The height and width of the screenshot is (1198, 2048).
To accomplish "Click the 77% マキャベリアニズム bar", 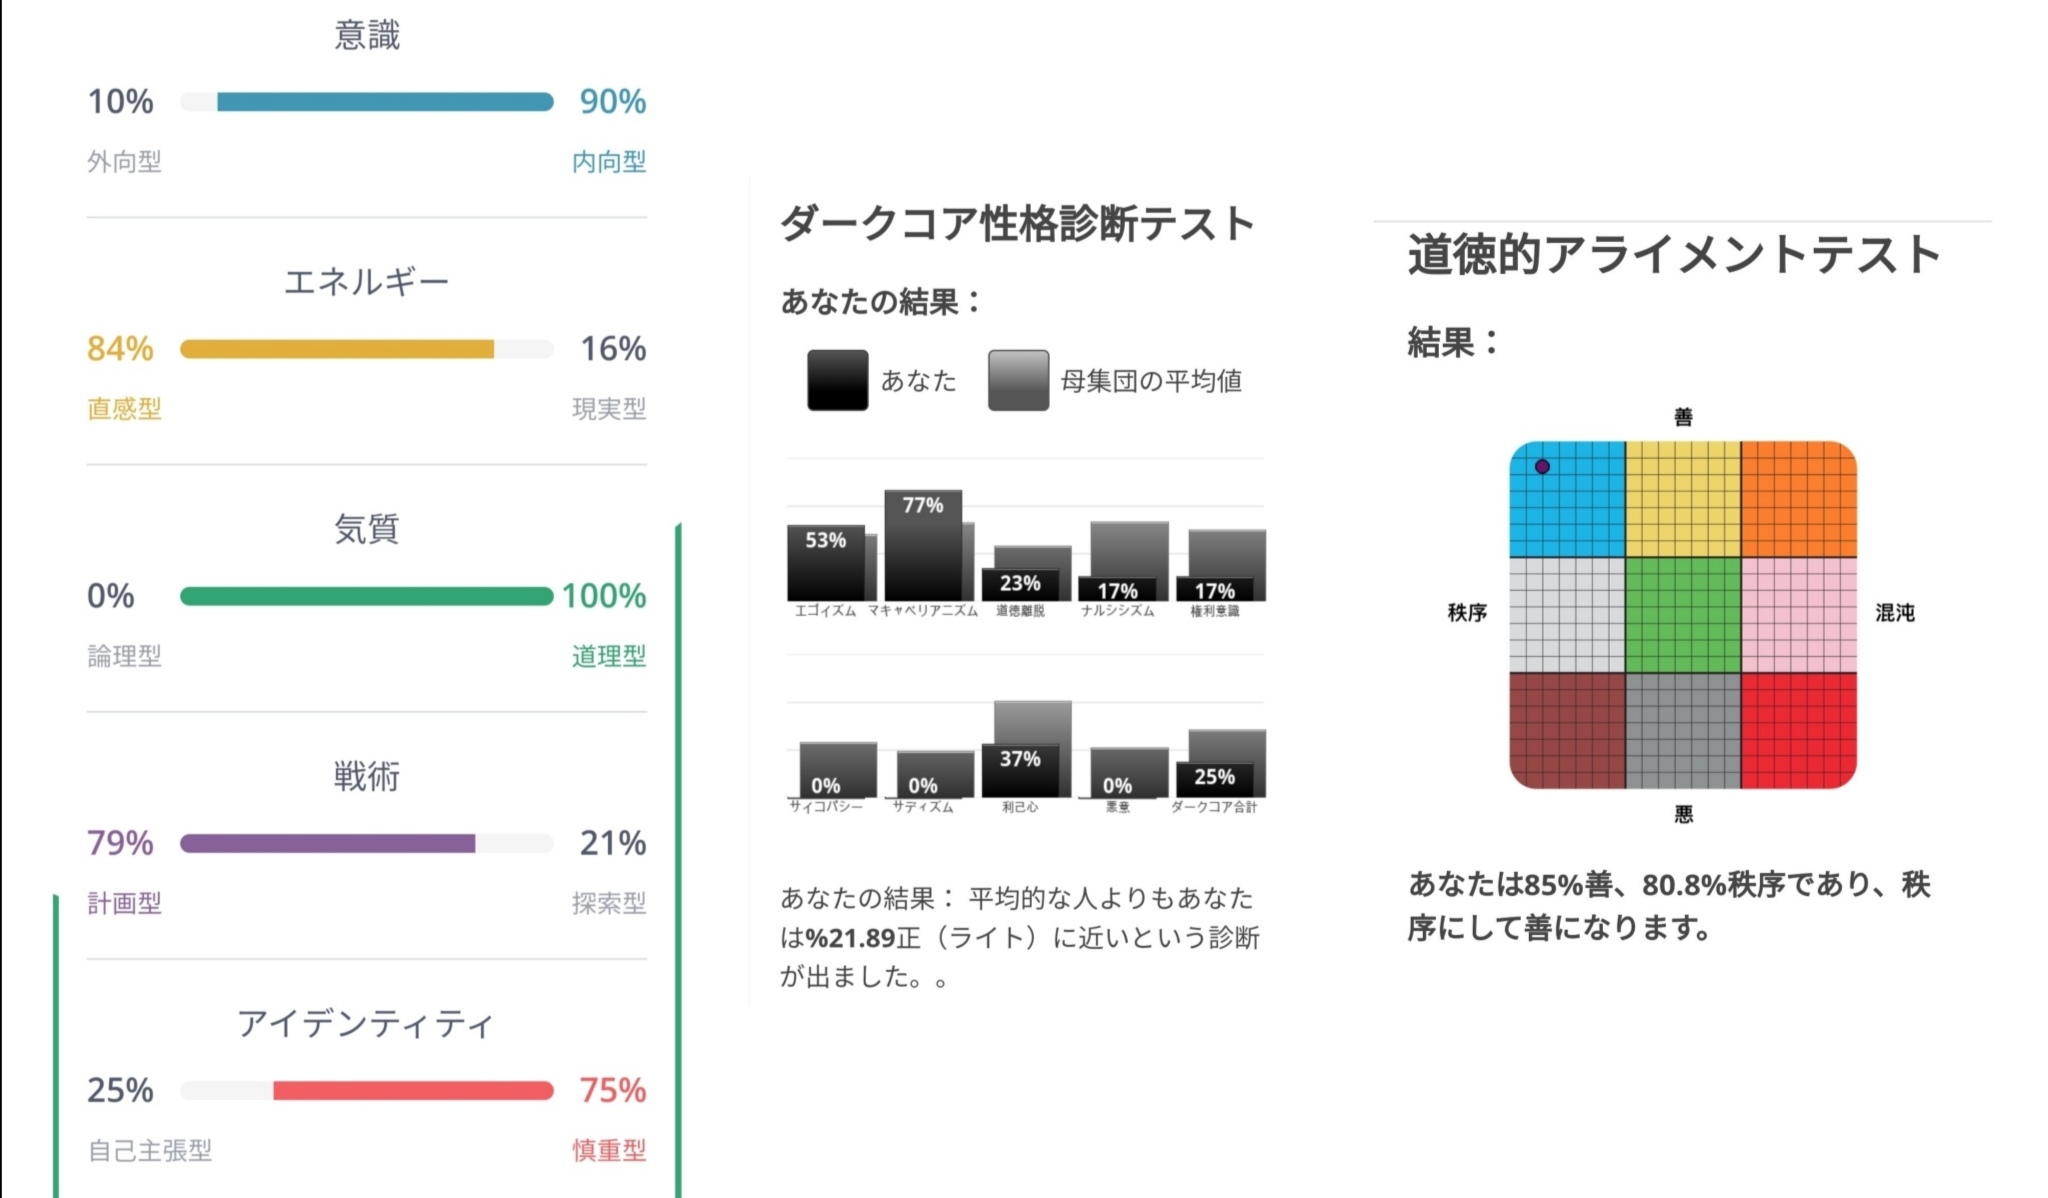I will [x=922, y=545].
